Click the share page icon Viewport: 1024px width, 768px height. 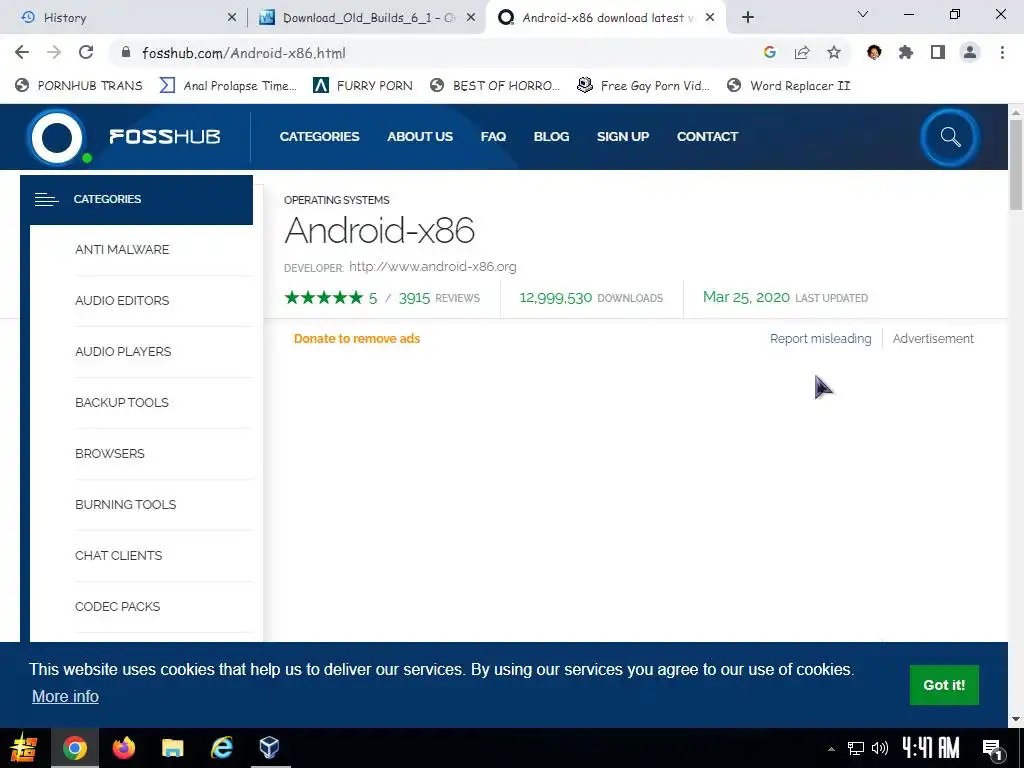[802, 53]
